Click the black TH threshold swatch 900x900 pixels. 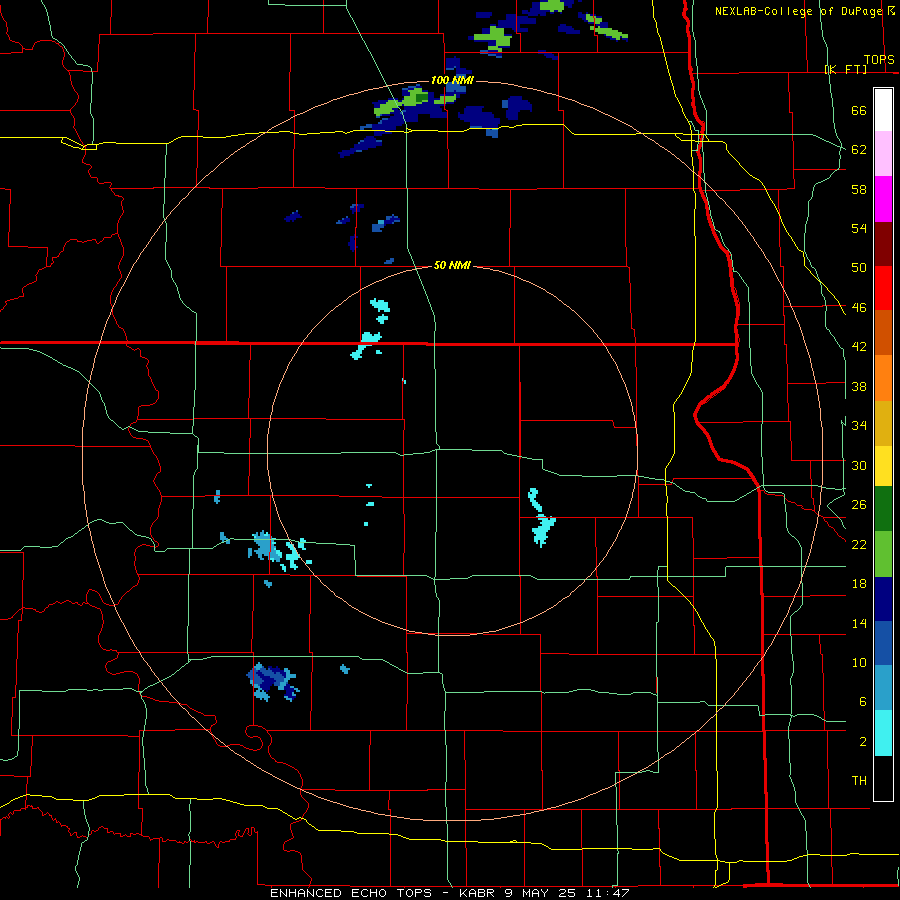883,778
